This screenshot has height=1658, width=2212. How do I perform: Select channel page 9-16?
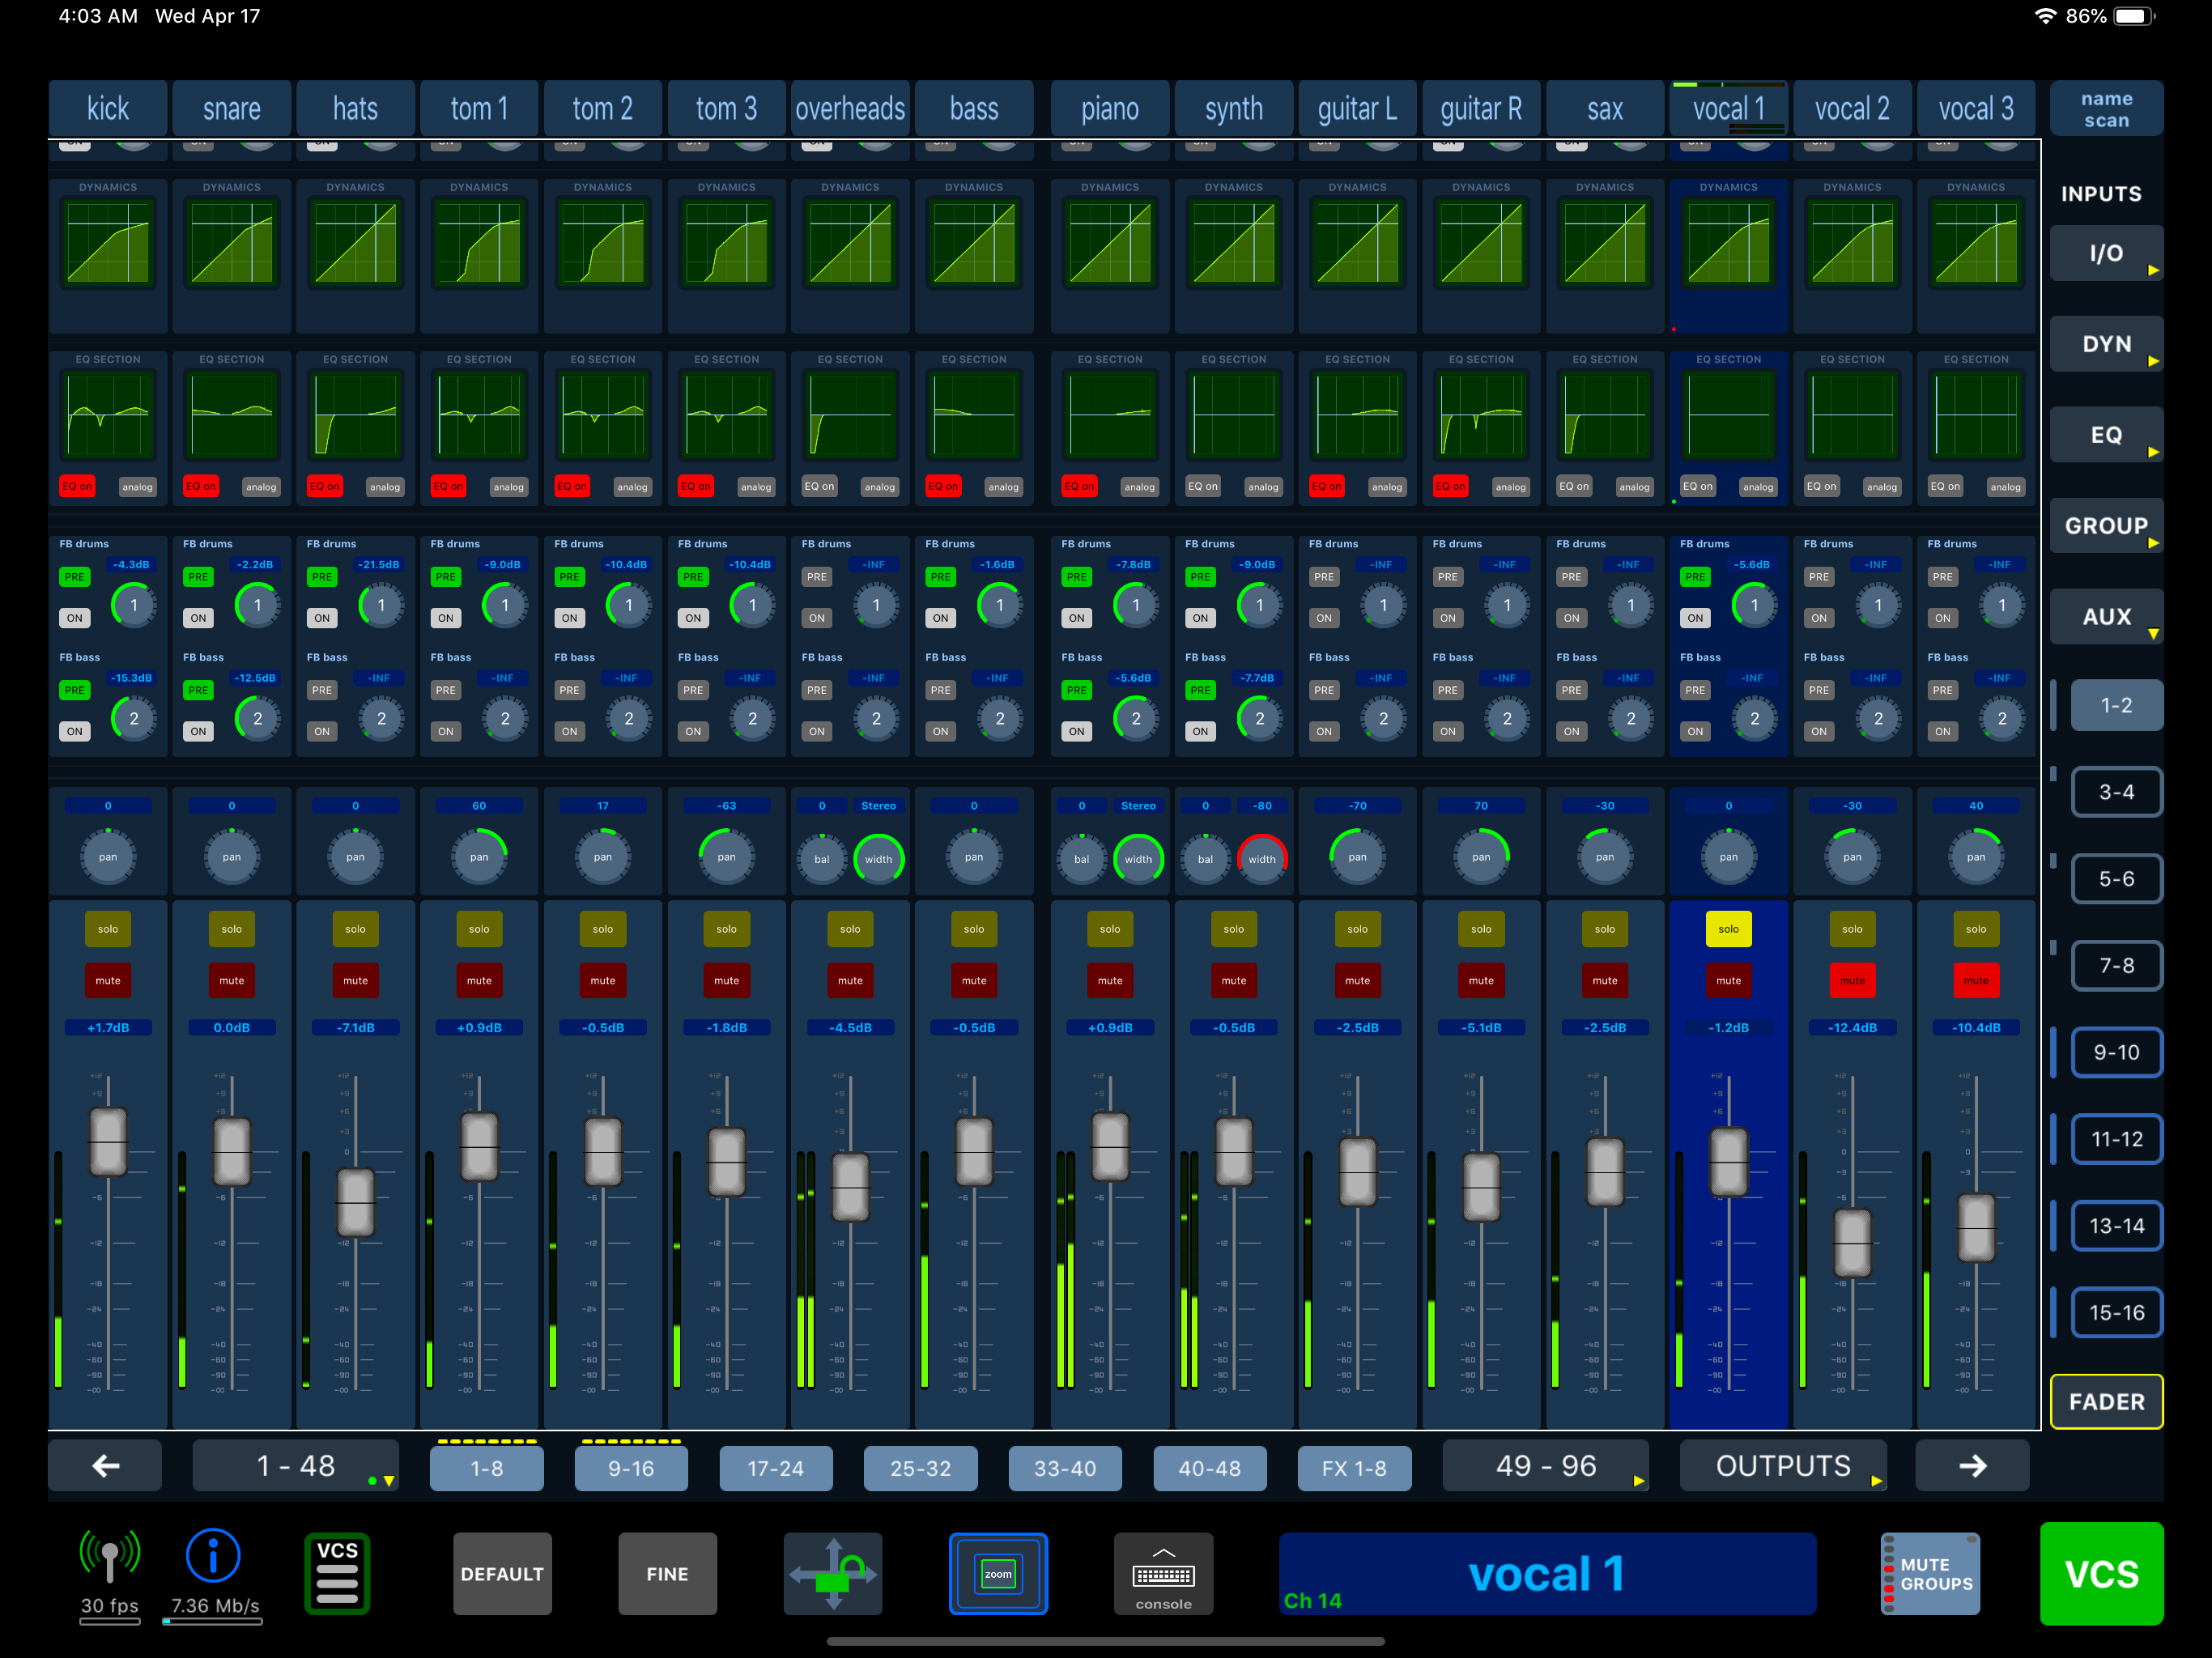(x=631, y=1468)
